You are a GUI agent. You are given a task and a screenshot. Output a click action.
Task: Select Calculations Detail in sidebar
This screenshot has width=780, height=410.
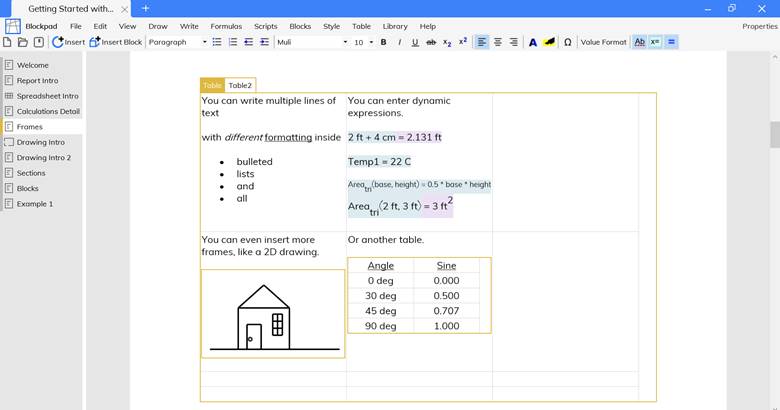(42, 111)
